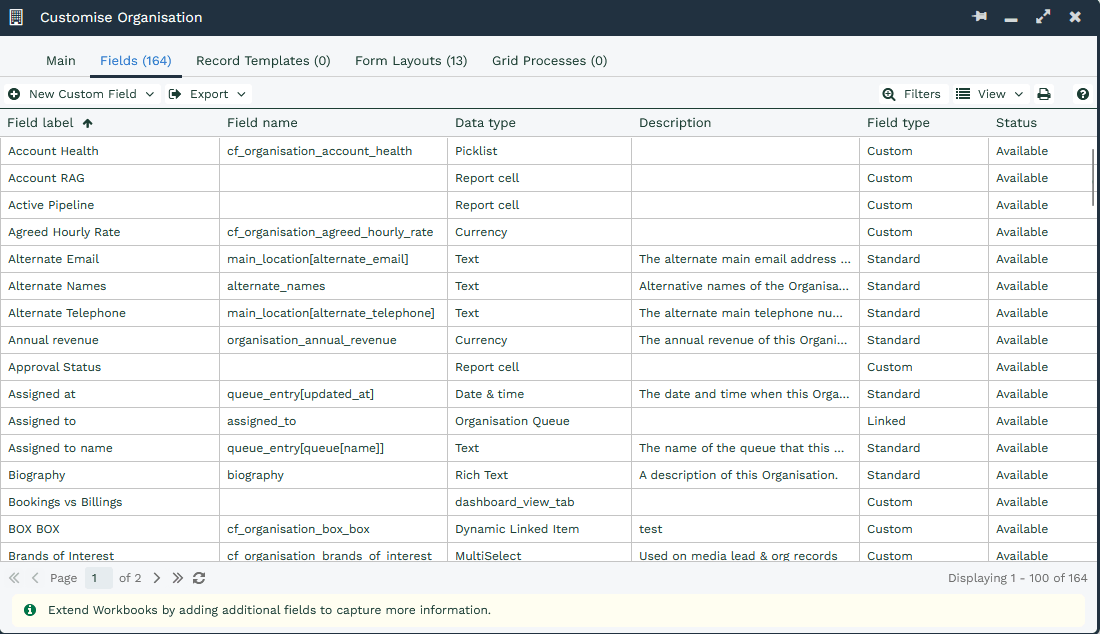1100x634 pixels.
Task: Click the Export arrow icon
Action: [x=175, y=94]
